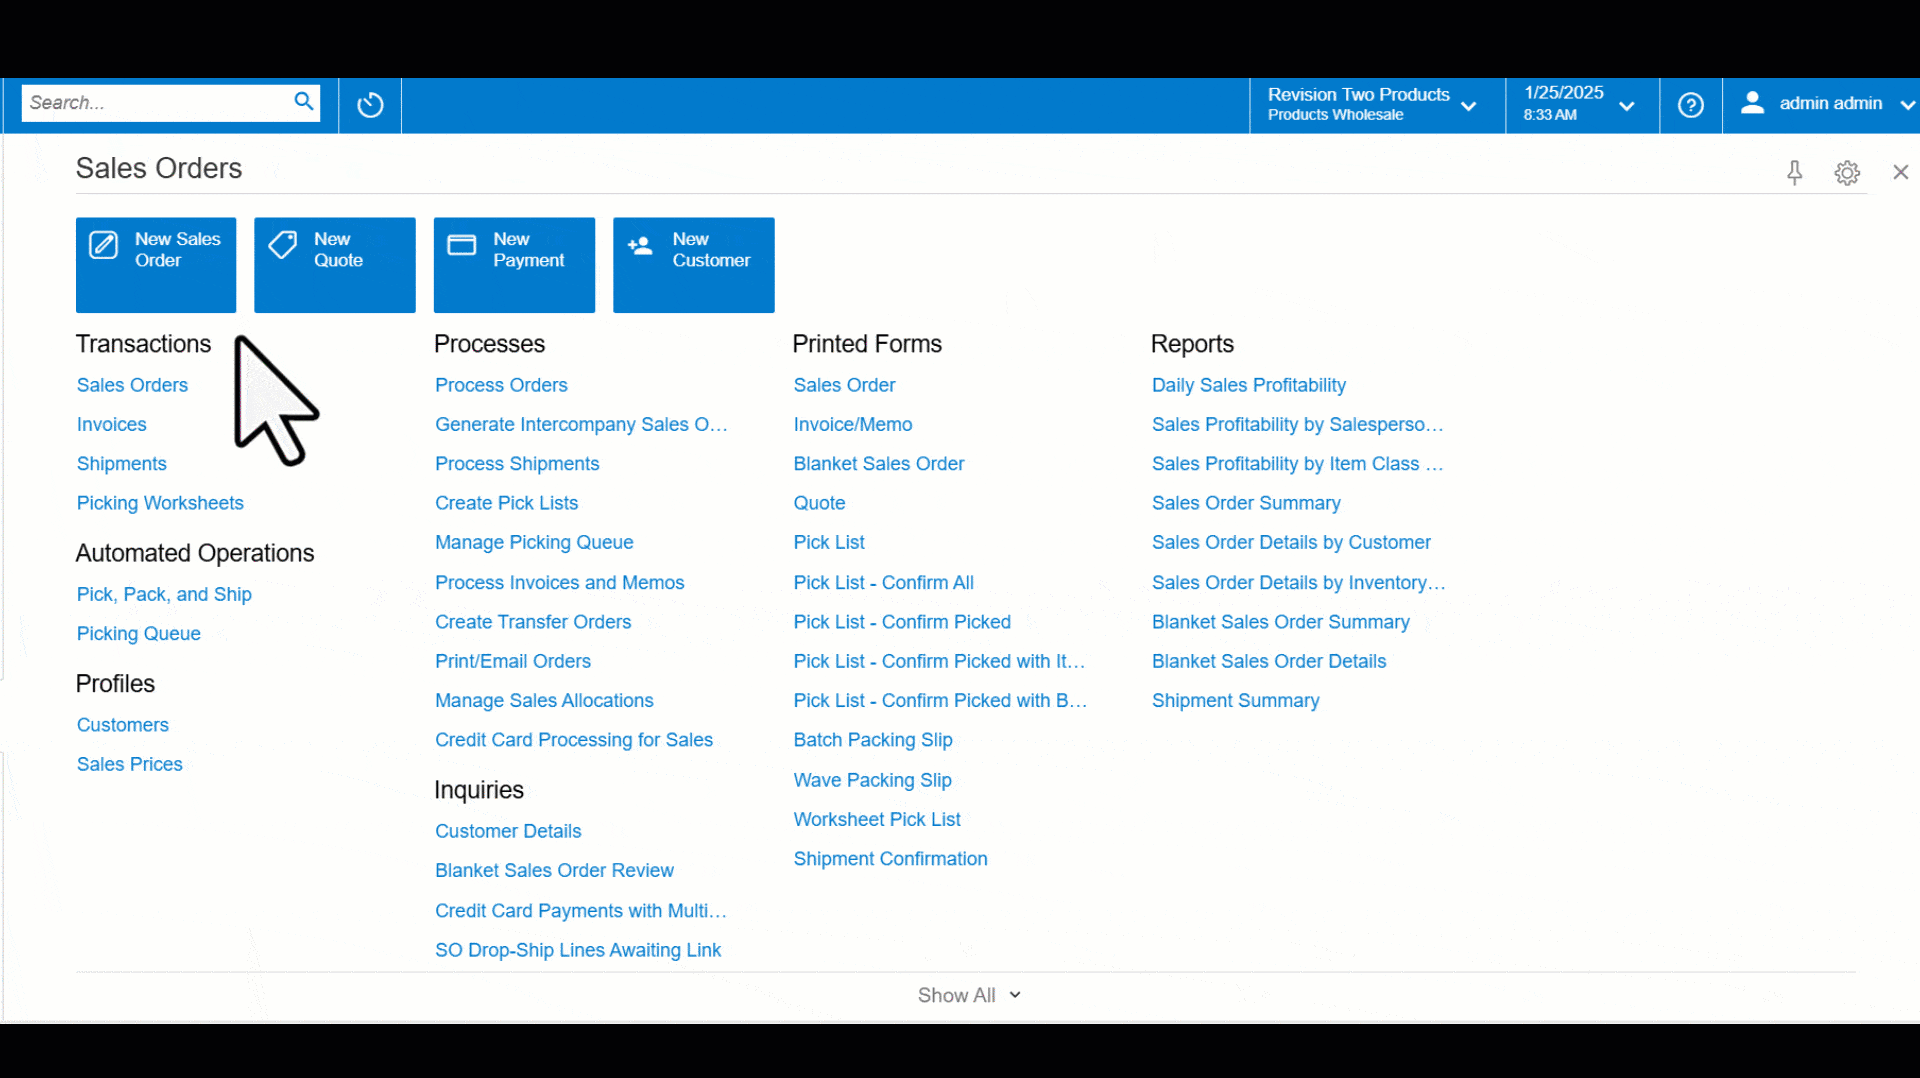Image resolution: width=1920 pixels, height=1078 pixels.
Task: Open Credit Card Processing for Sales
Action: point(574,740)
